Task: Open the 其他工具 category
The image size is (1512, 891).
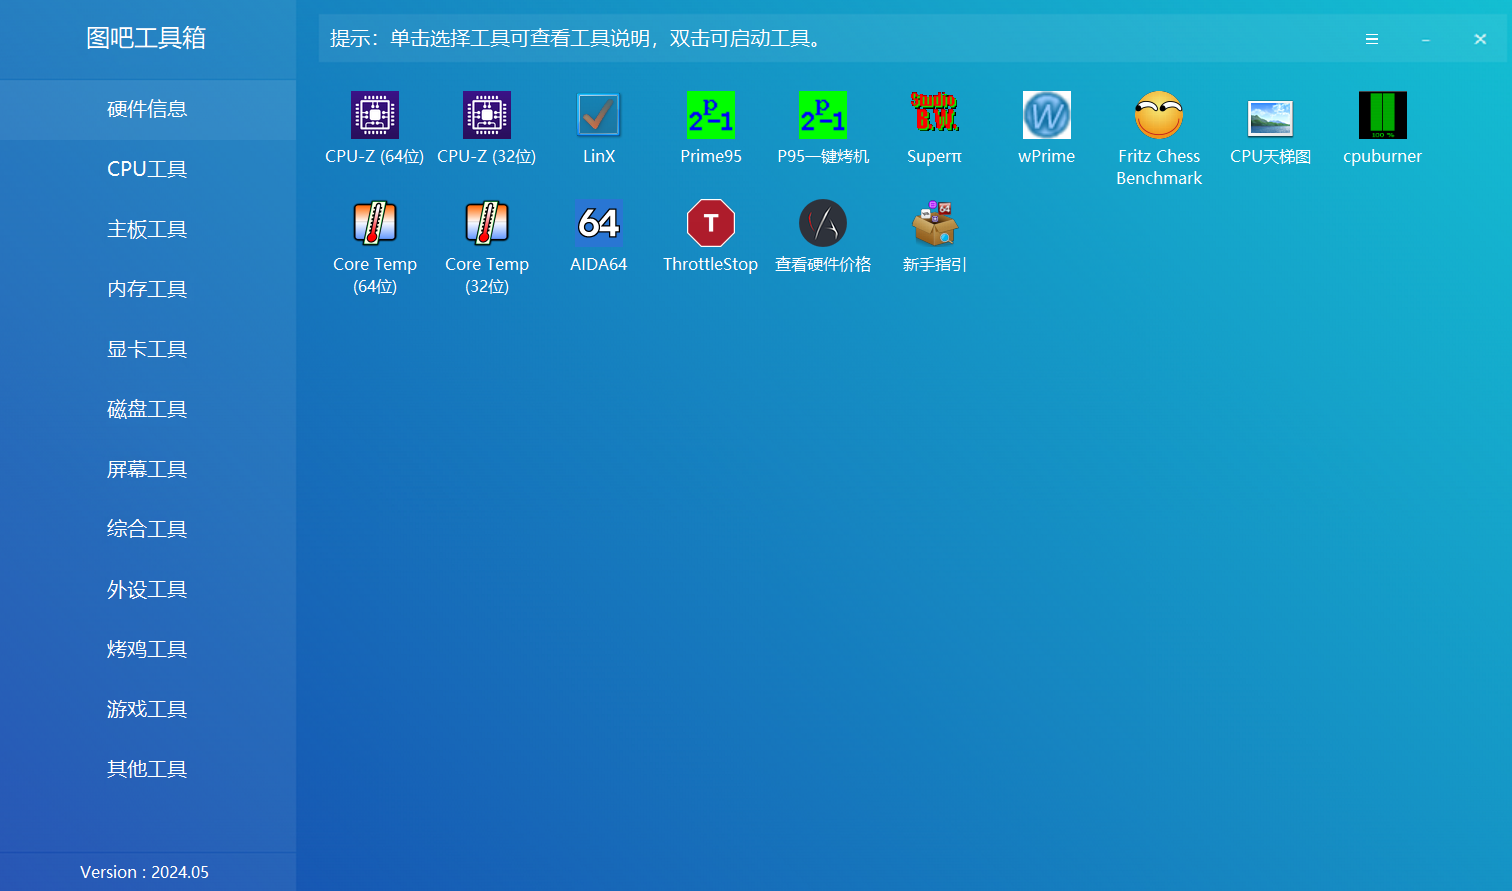Action: [148, 769]
